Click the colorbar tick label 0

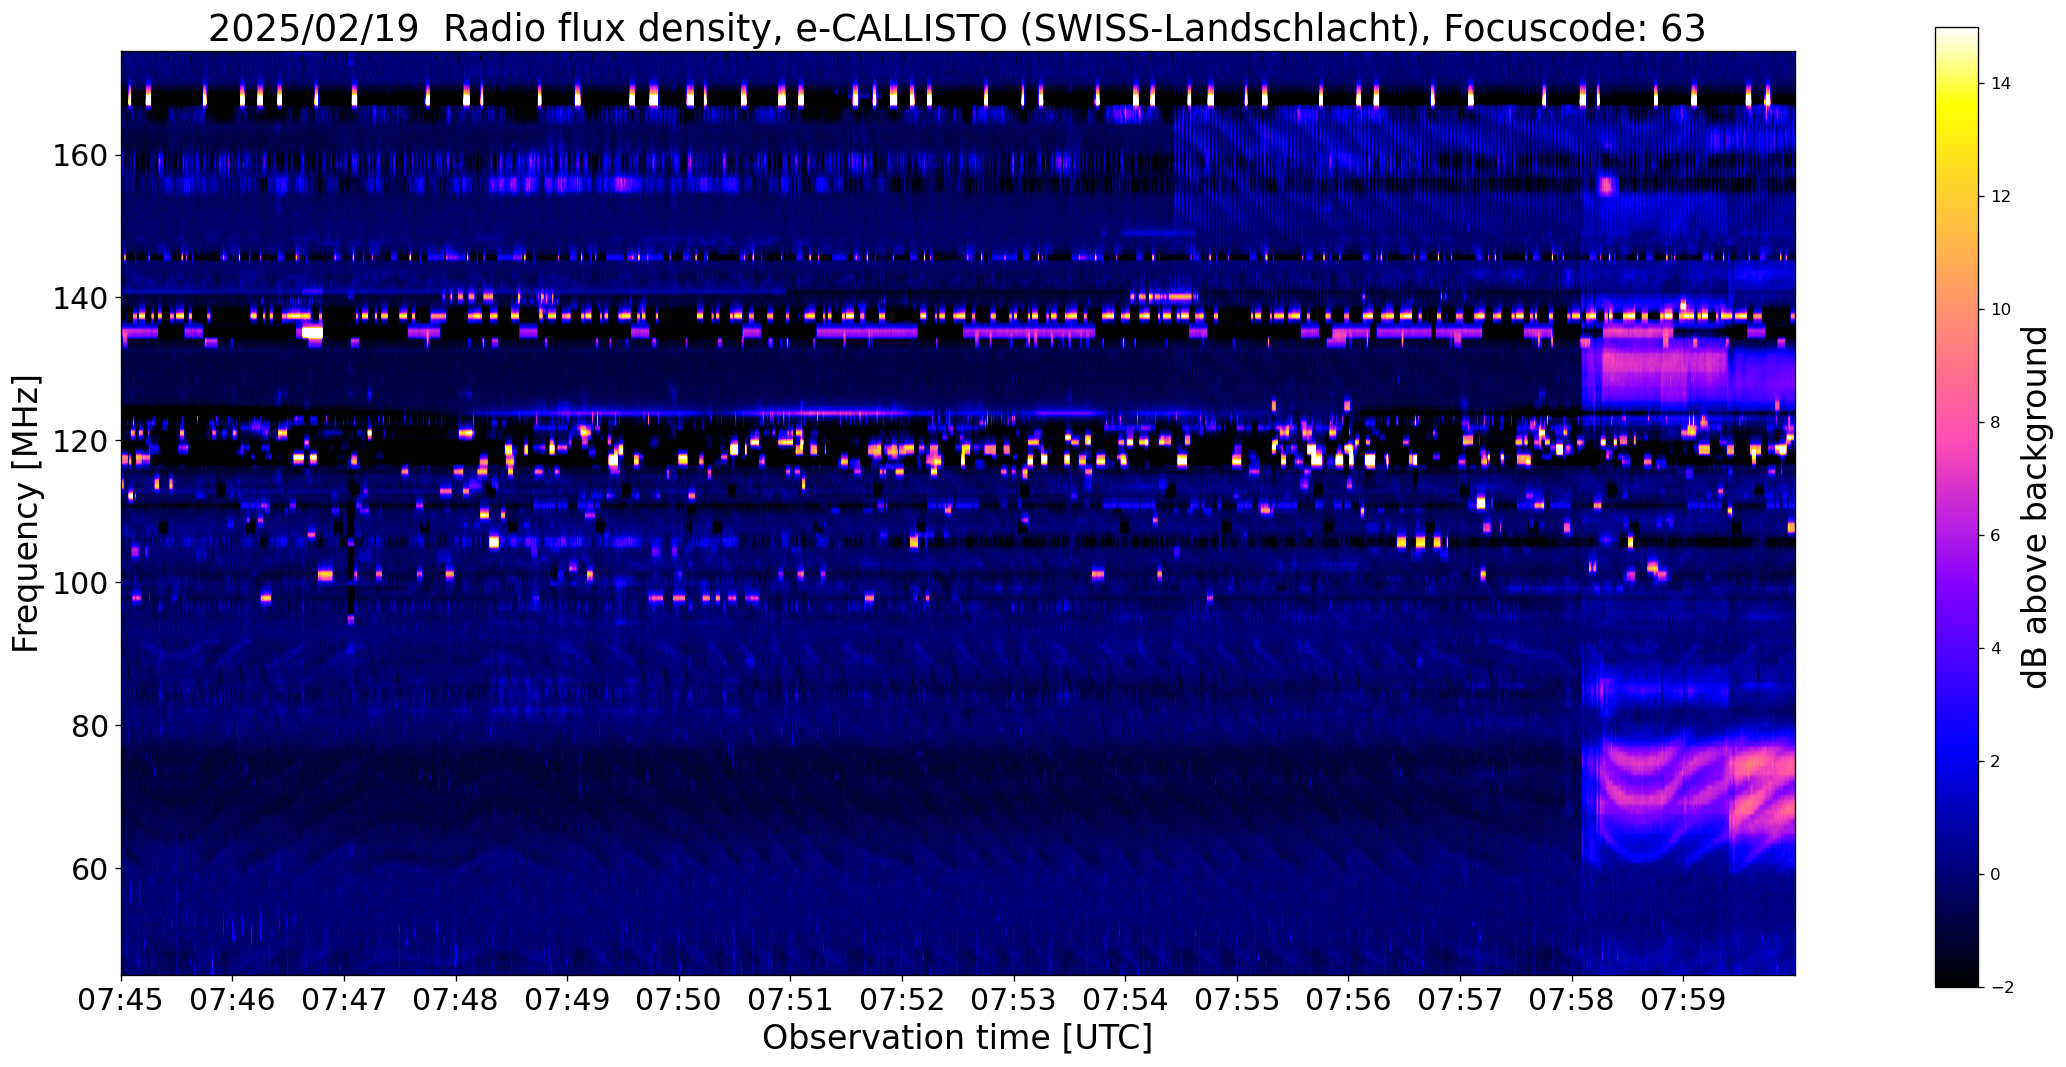[x=1996, y=875]
